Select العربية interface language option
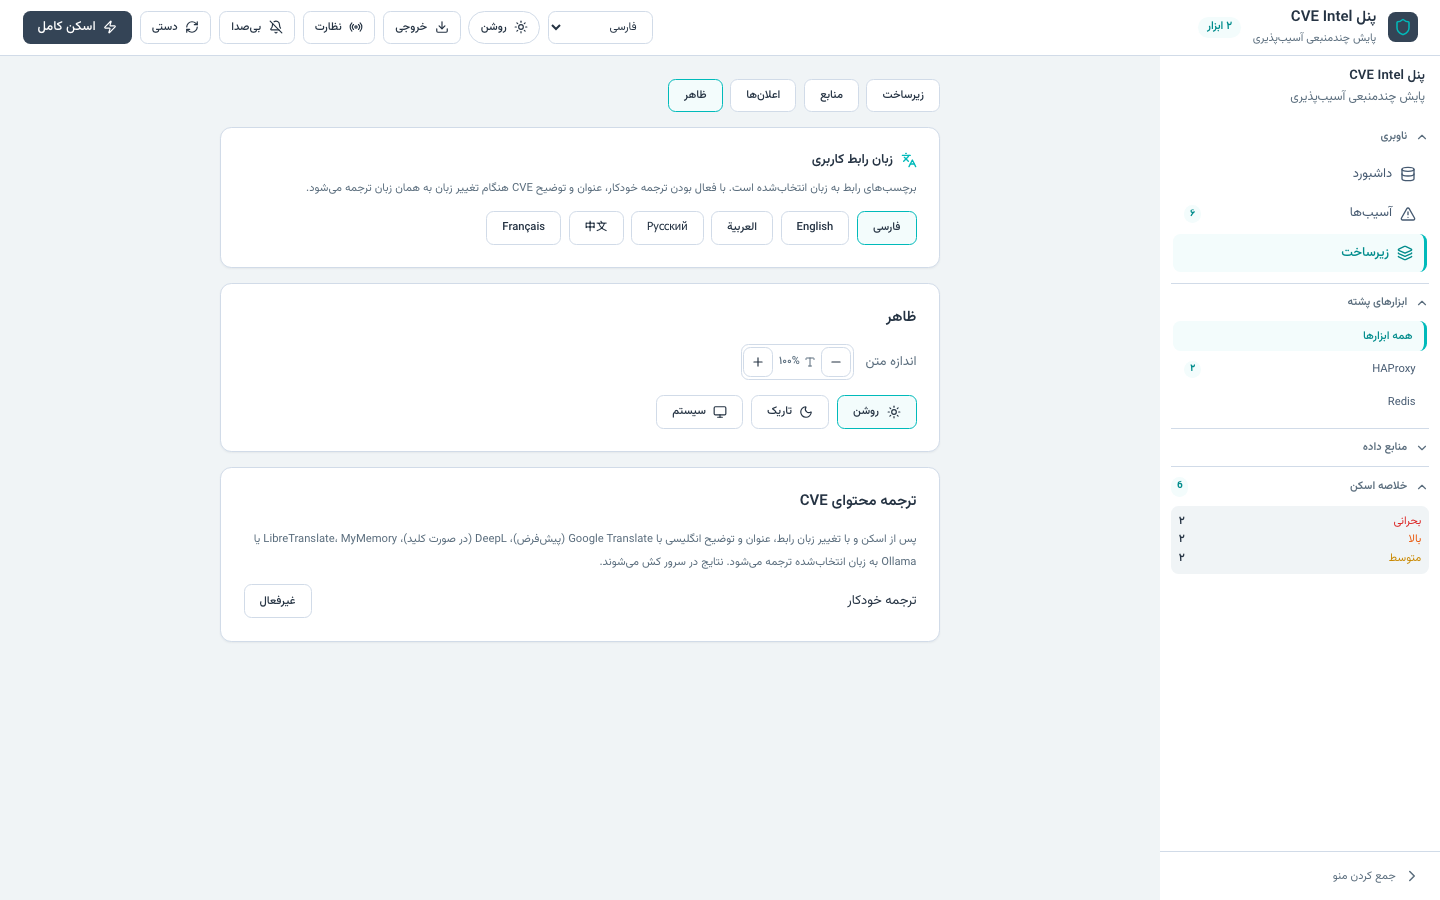 pyautogui.click(x=742, y=228)
